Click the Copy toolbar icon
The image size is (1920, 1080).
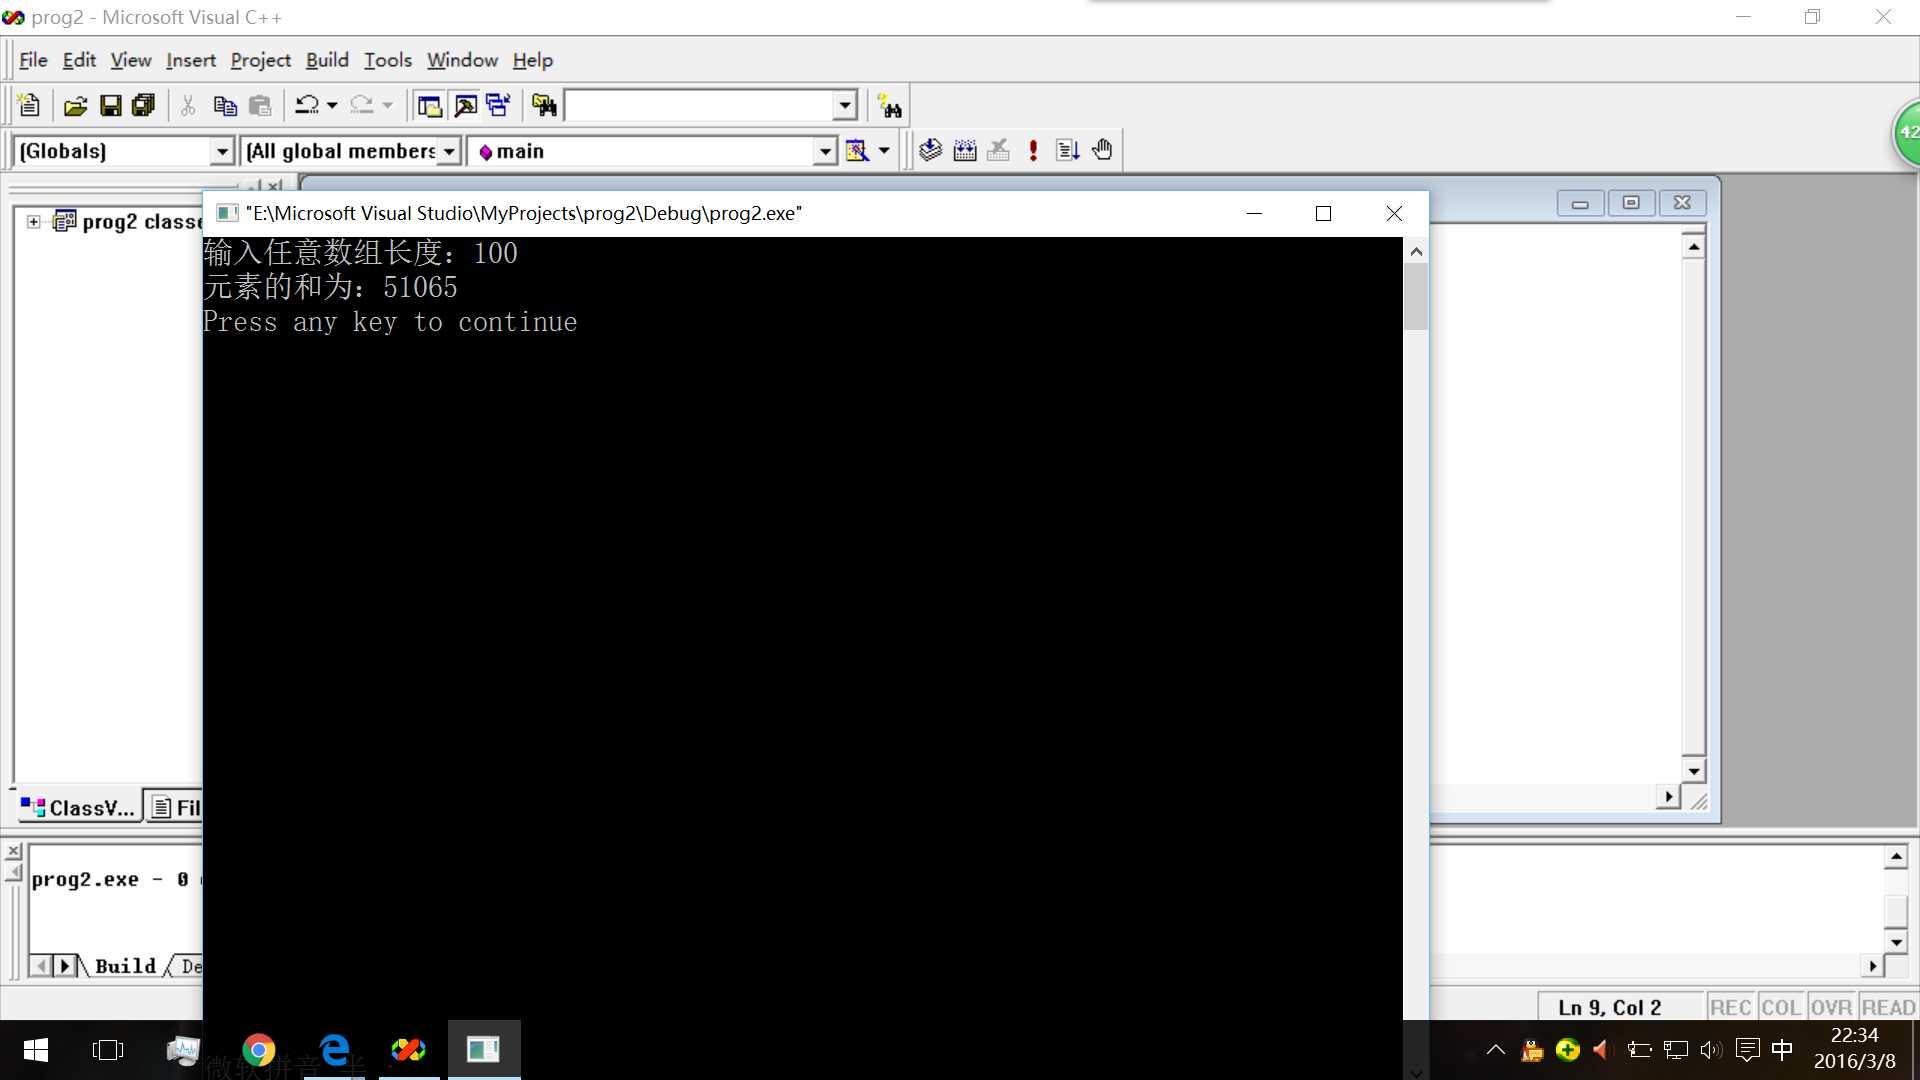(x=225, y=105)
